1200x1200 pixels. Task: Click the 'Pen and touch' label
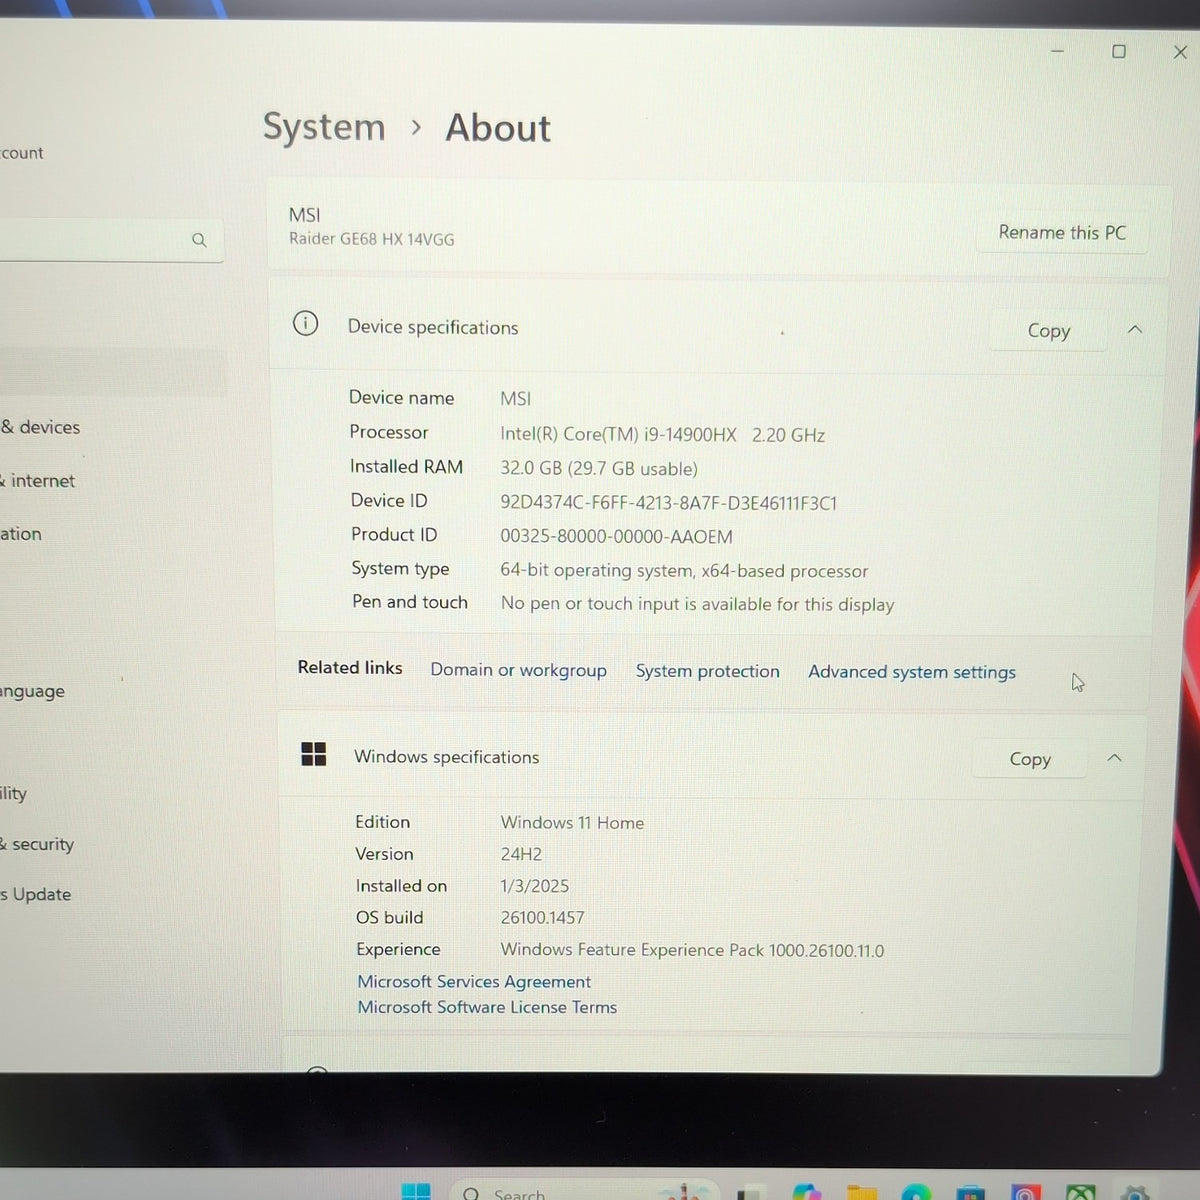pos(409,602)
